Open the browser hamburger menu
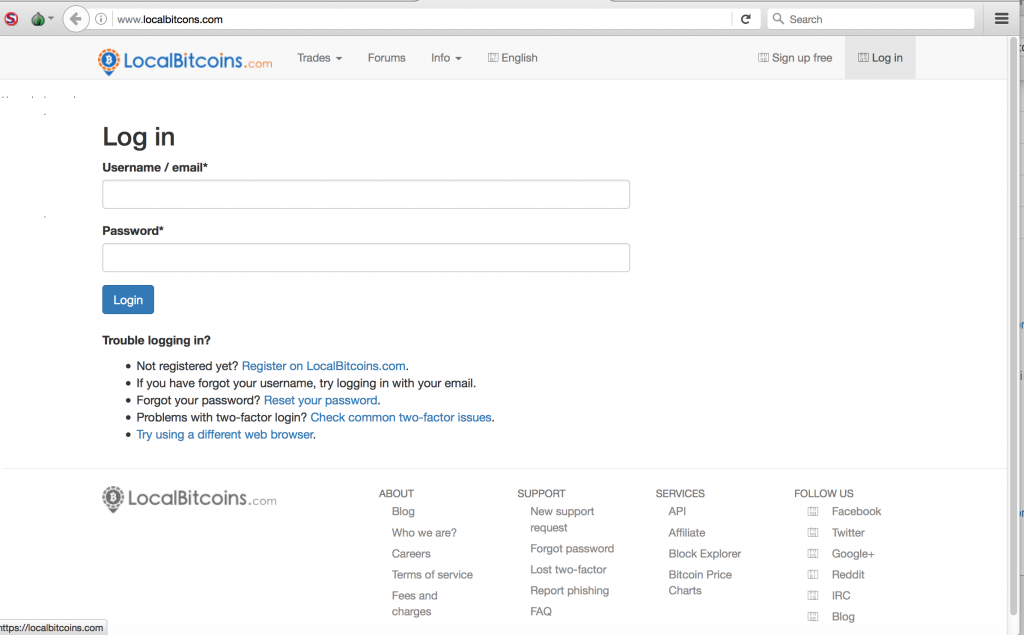The image size is (1024, 635). pos(1001,19)
